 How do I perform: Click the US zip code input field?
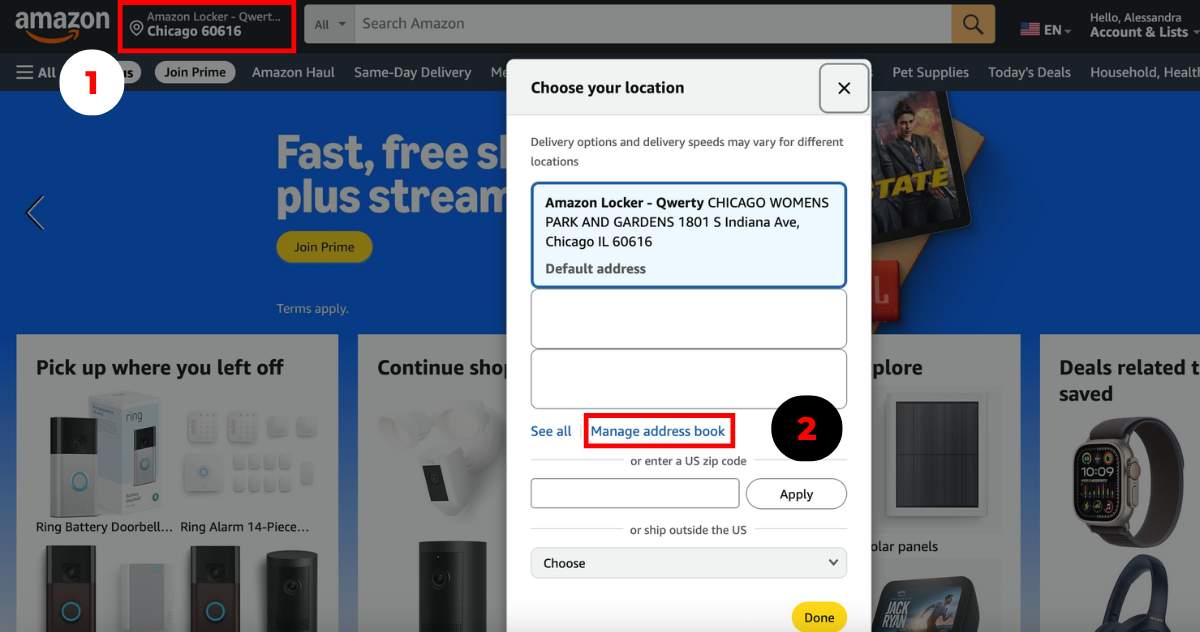(x=635, y=493)
